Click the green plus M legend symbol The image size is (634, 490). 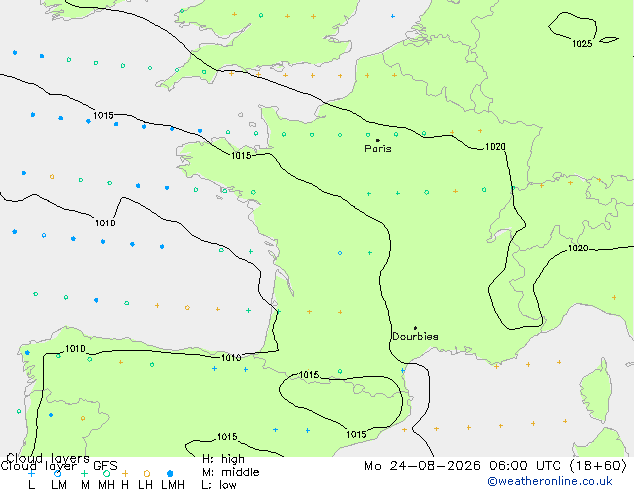(x=84, y=473)
